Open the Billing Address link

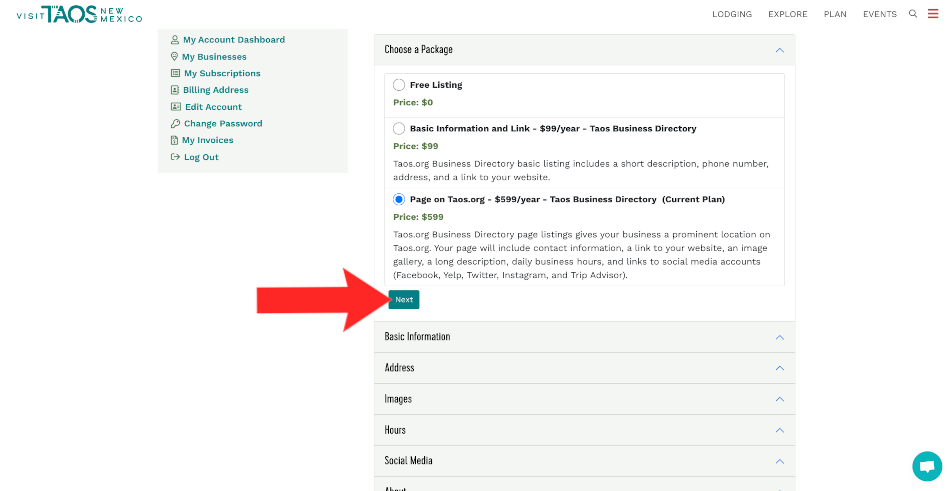pyautogui.click(x=215, y=90)
